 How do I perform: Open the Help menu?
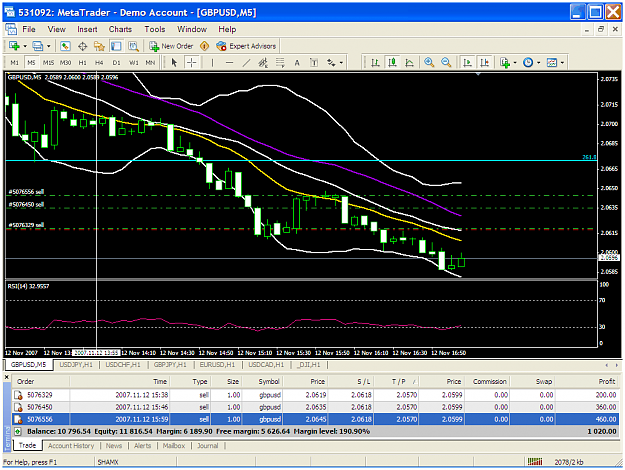click(227, 29)
